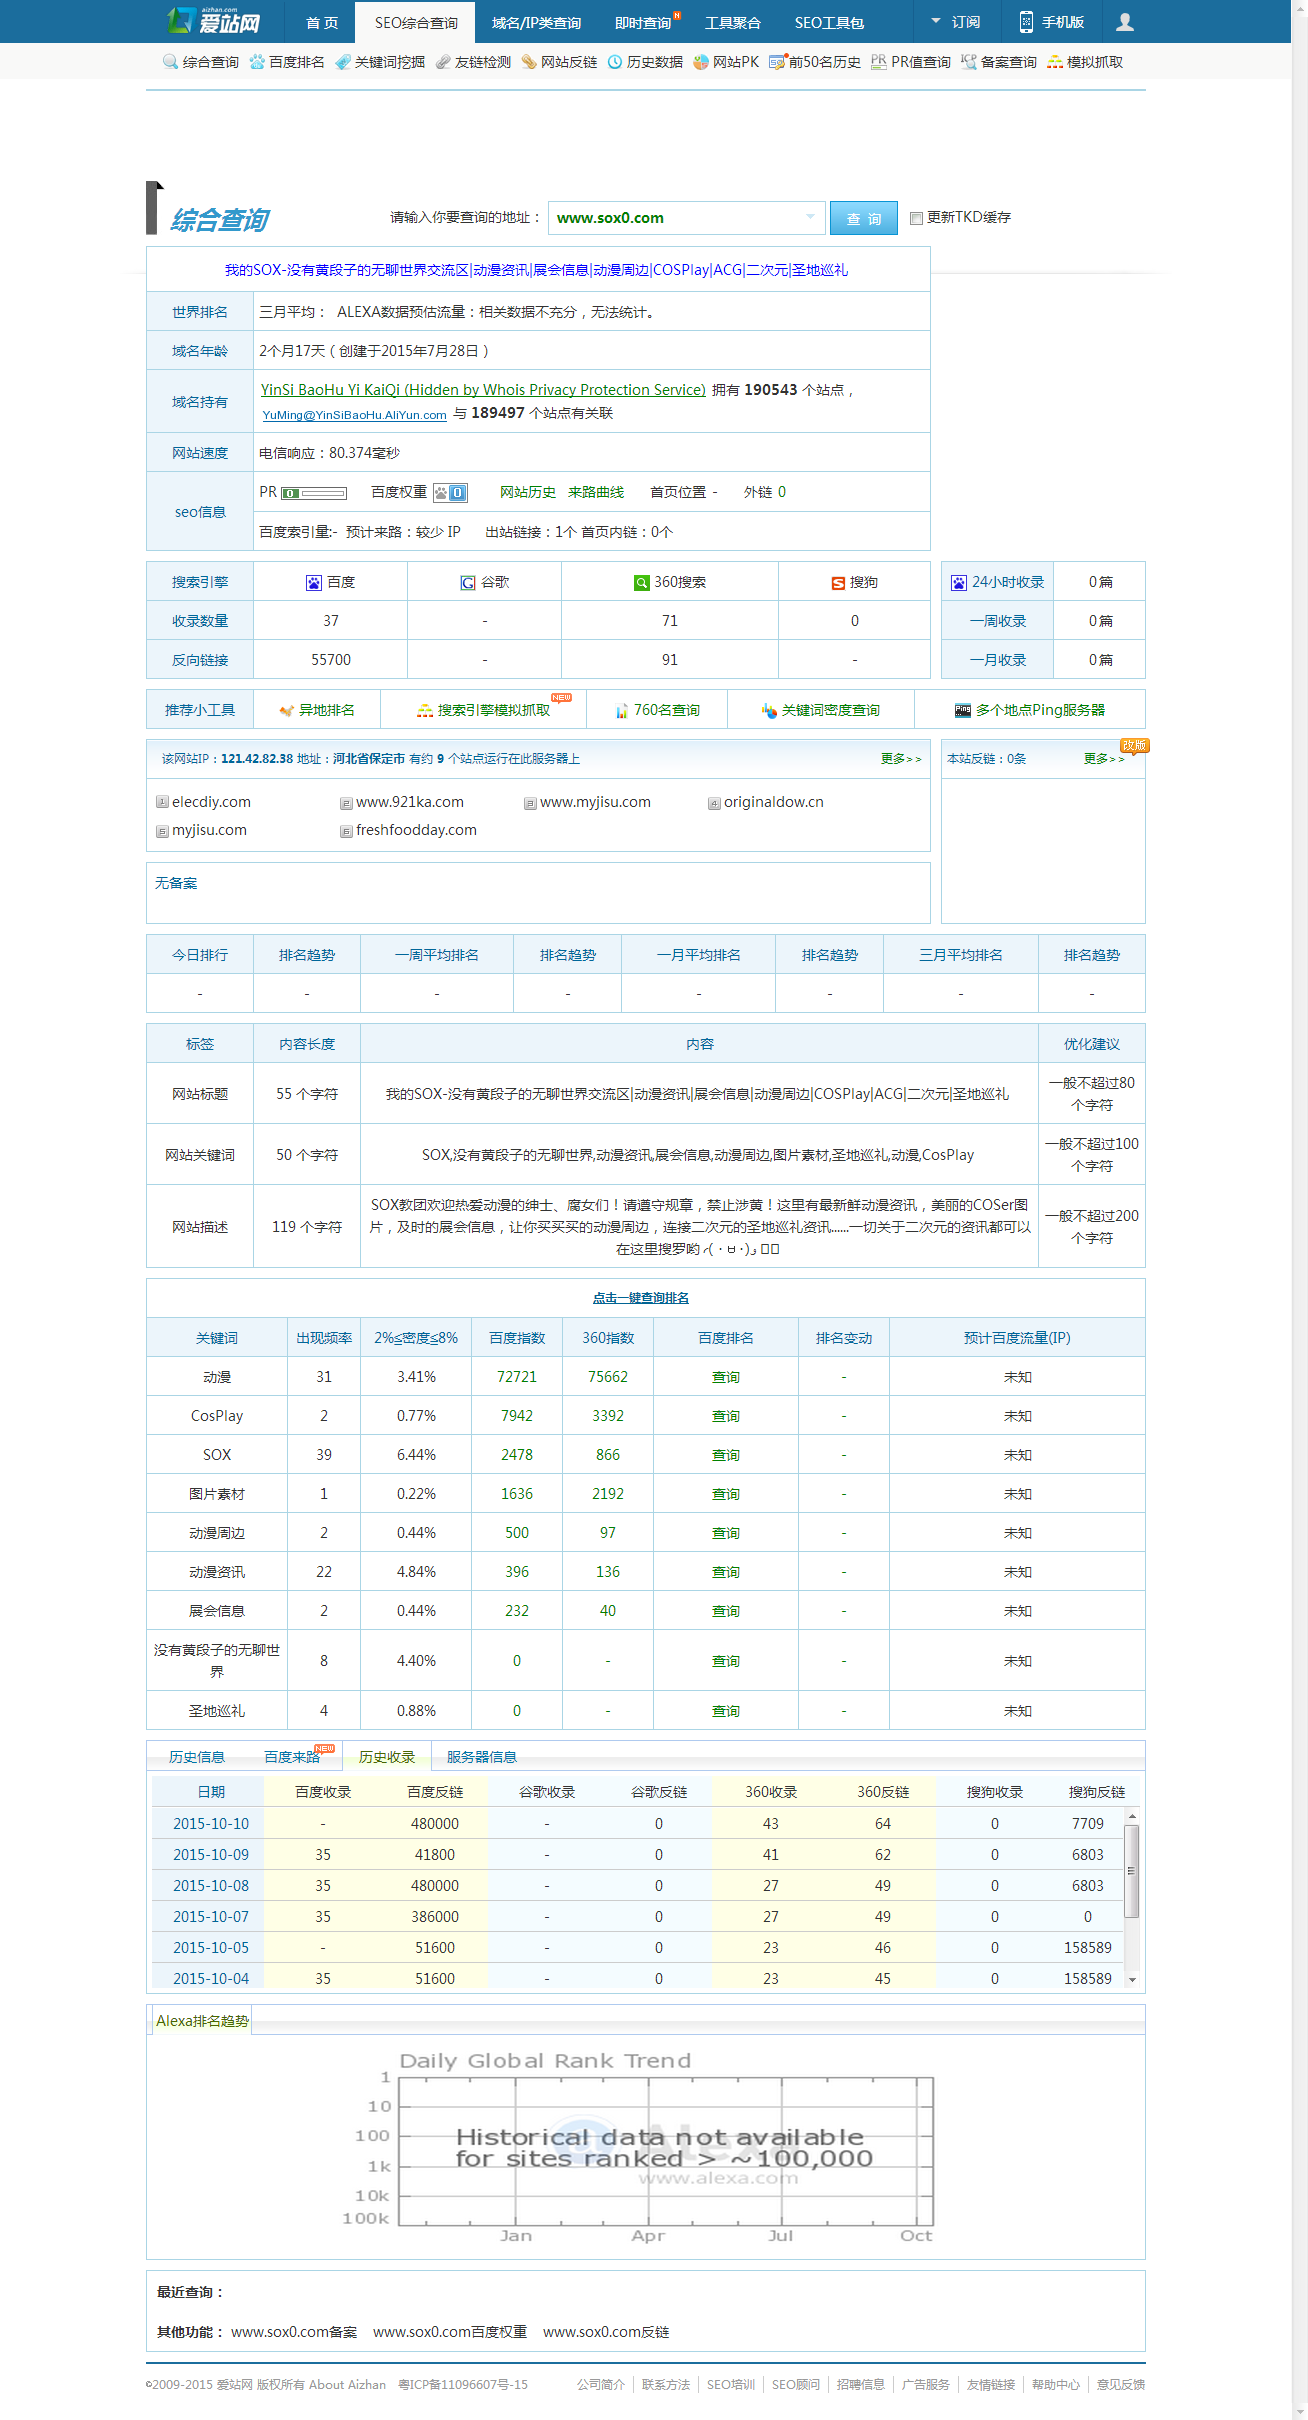Click history table scroll-up arrow
The image size is (1308, 2420).
click(1132, 1816)
